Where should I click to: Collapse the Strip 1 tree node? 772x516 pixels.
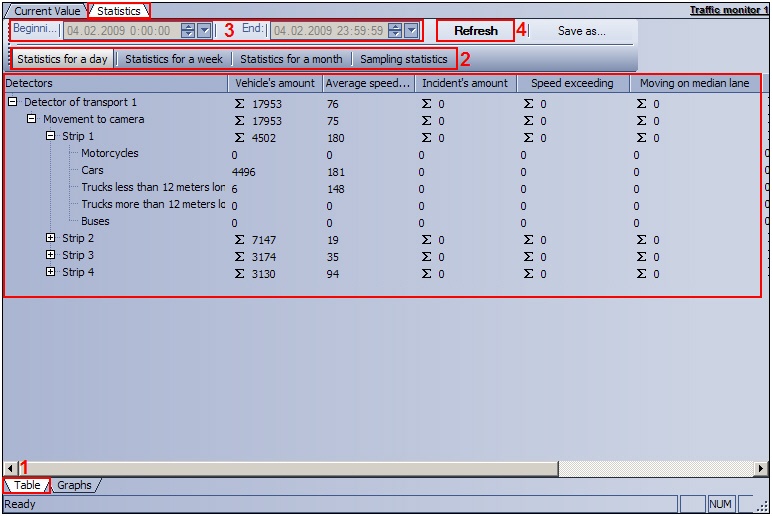[50, 136]
